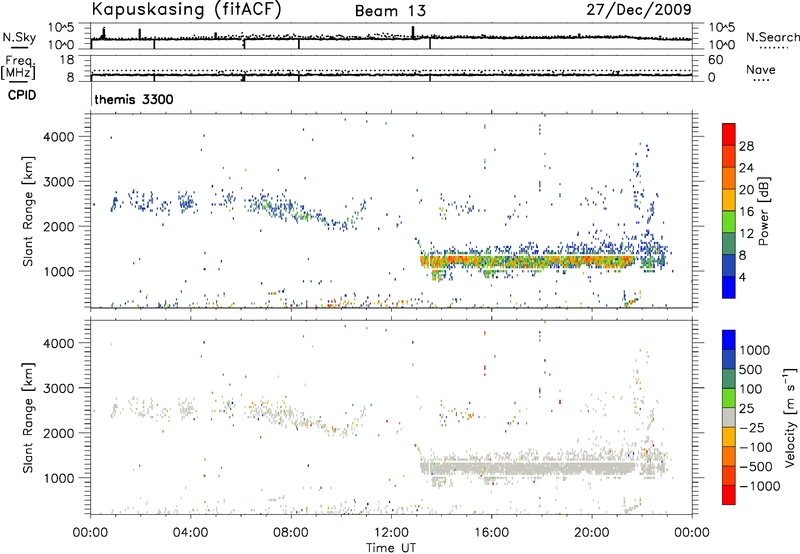Select the Beam 13 label
This screenshot has width=800, height=554.
[x=390, y=11]
